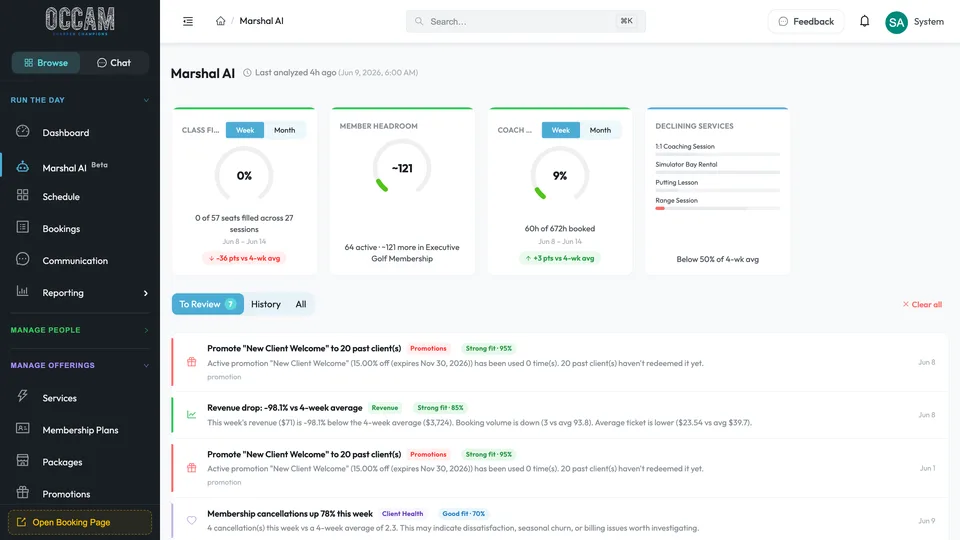Click the chart icon on Revenue drop row
This screenshot has width=960, height=540.
[192, 414]
